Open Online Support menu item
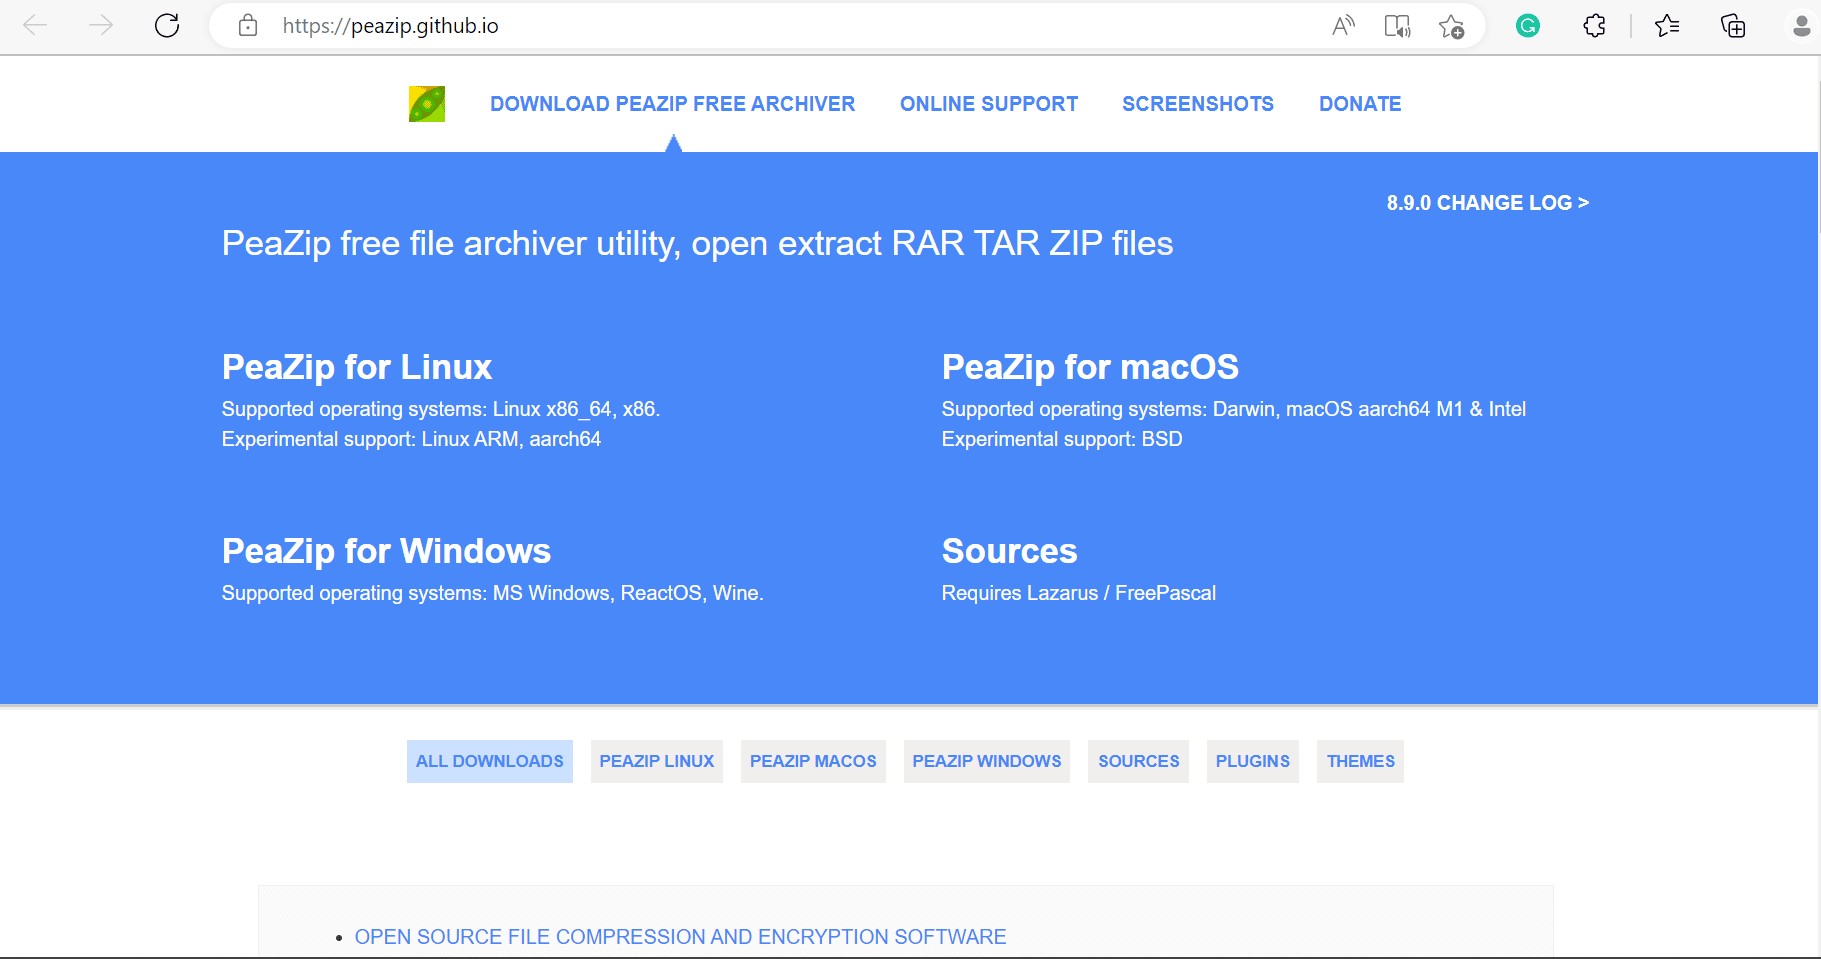This screenshot has height=959, width=1821. (989, 104)
